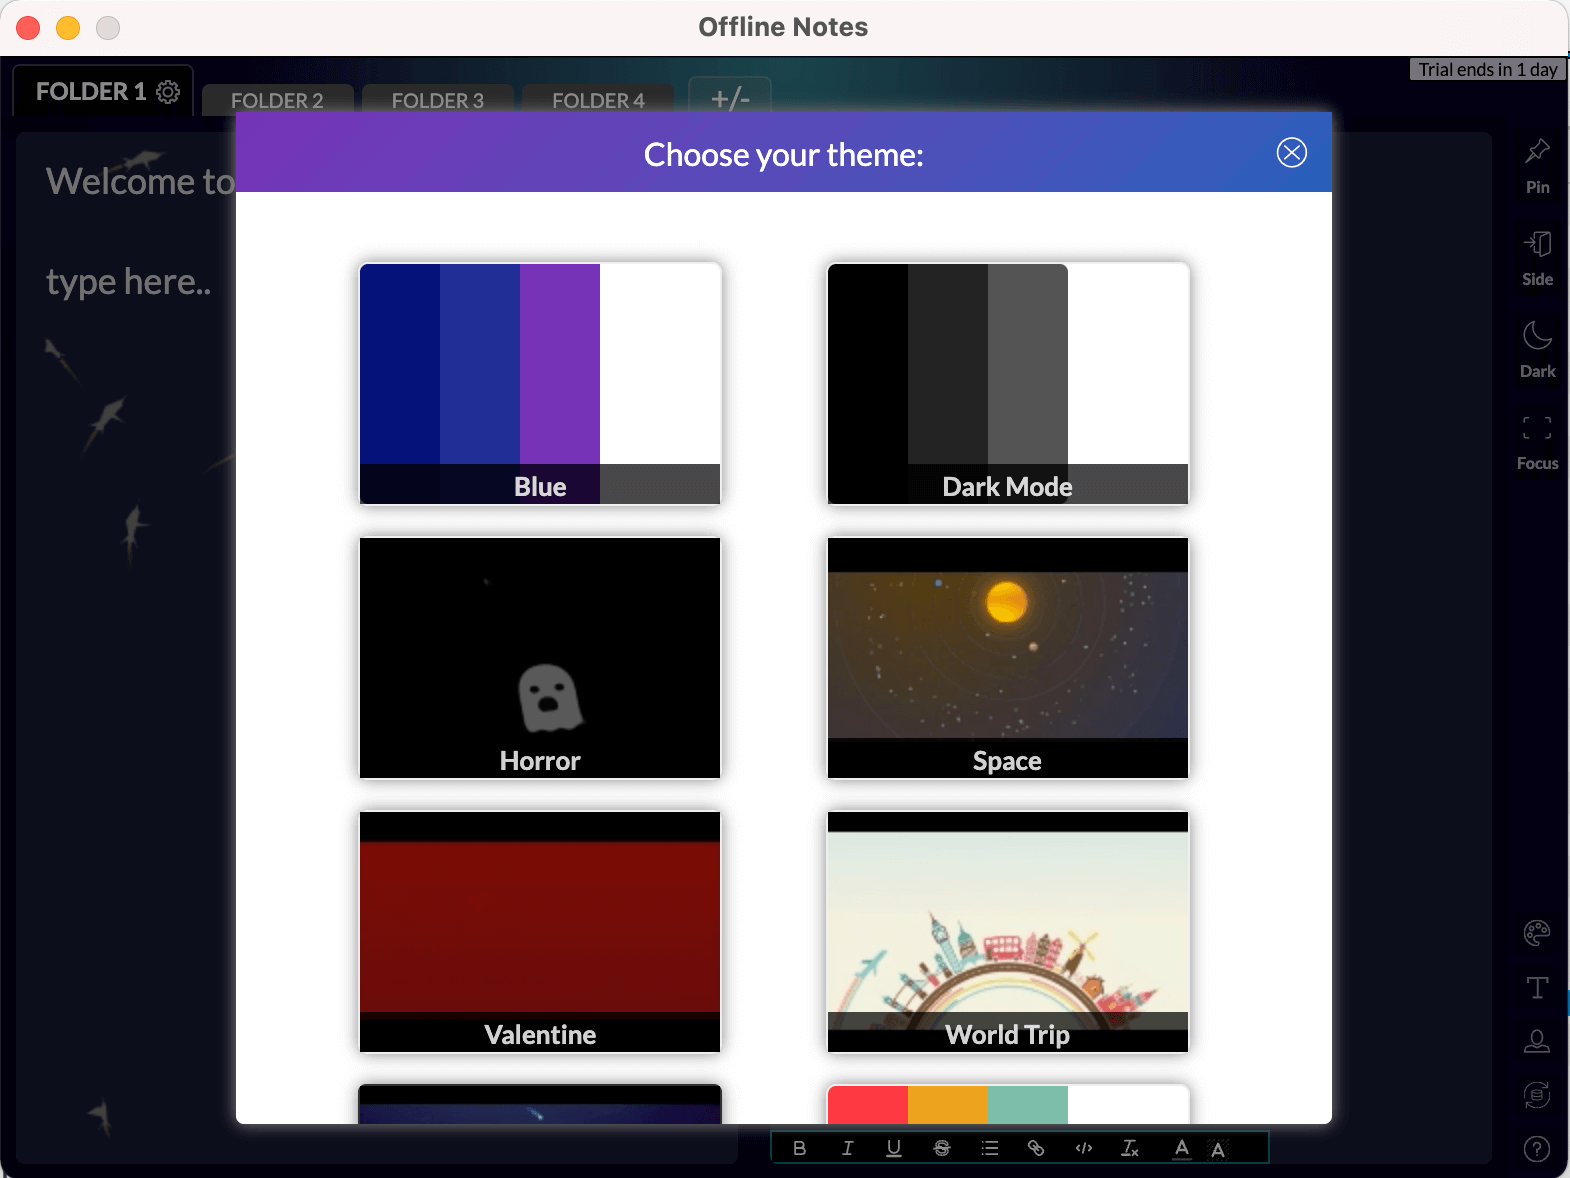Select the Valentine theme card
This screenshot has height=1178, width=1570.
tap(540, 932)
